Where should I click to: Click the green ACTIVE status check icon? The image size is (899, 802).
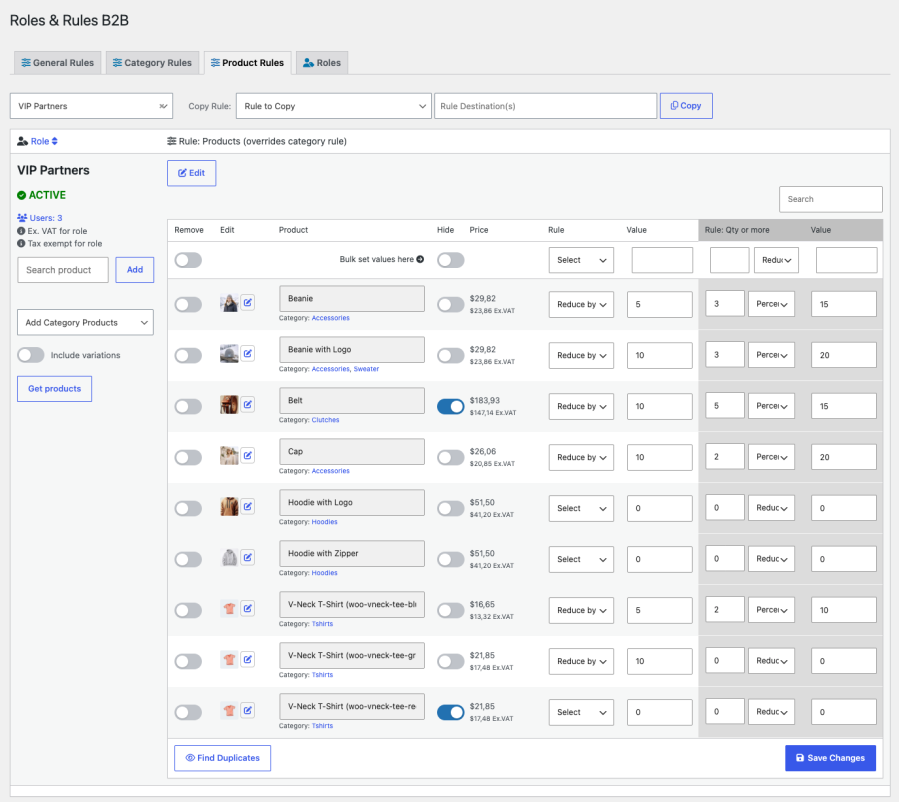[22, 195]
